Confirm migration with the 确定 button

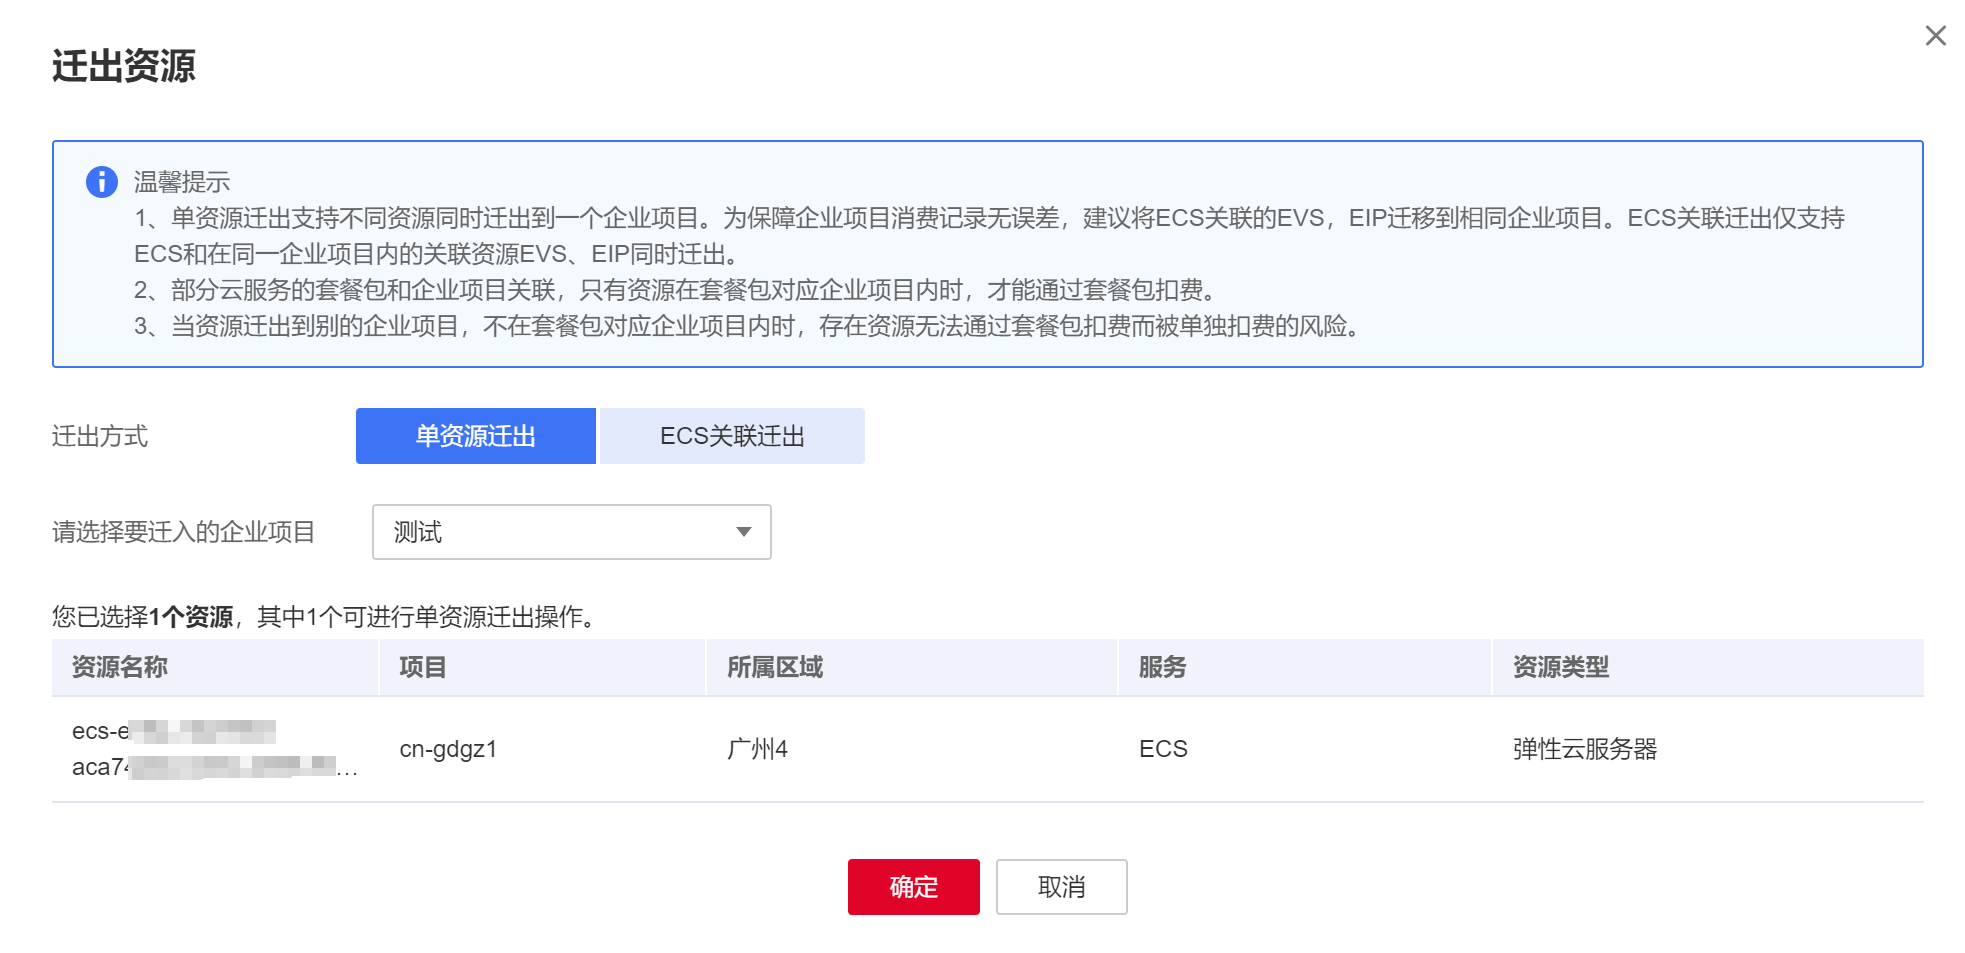point(913,887)
